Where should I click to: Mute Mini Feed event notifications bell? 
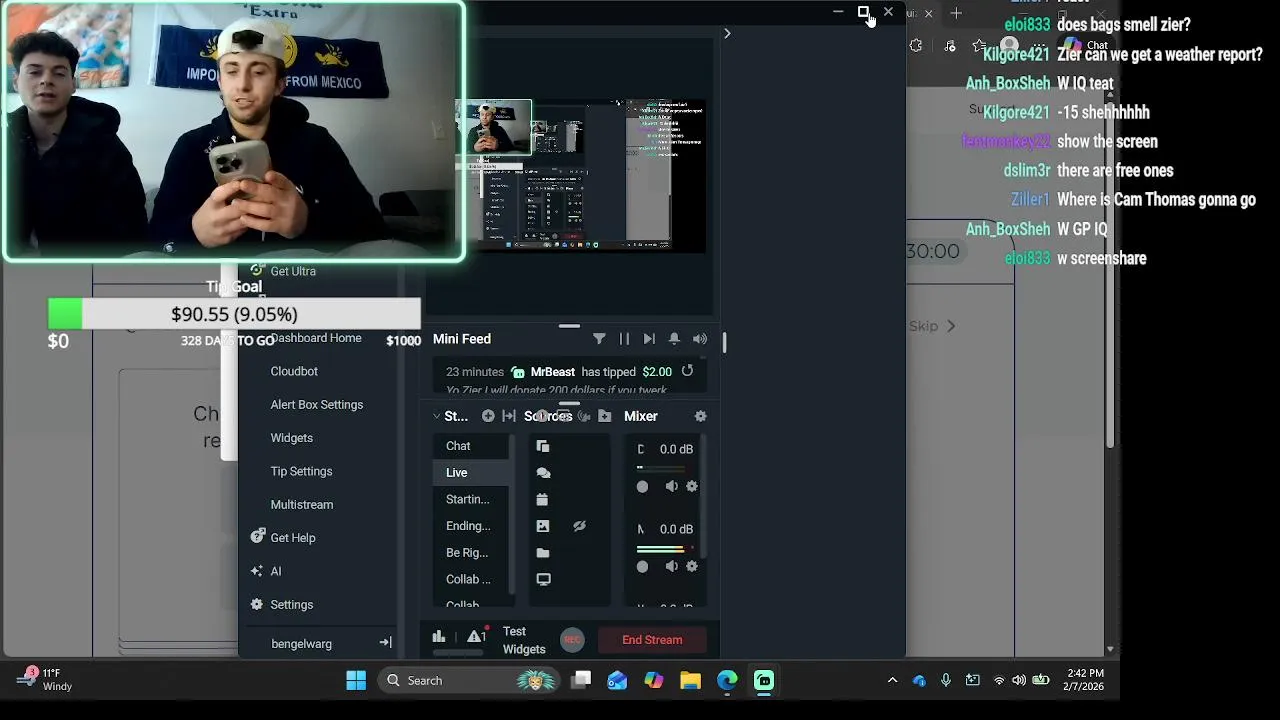tap(674, 339)
